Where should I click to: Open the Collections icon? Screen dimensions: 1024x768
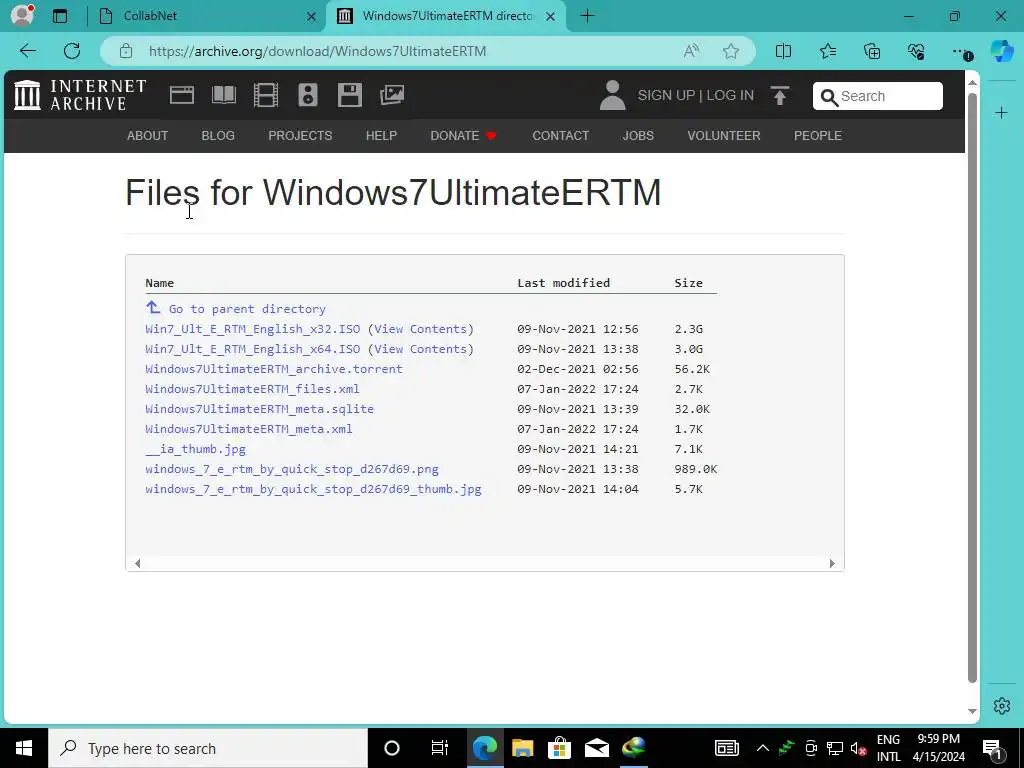click(x=872, y=51)
